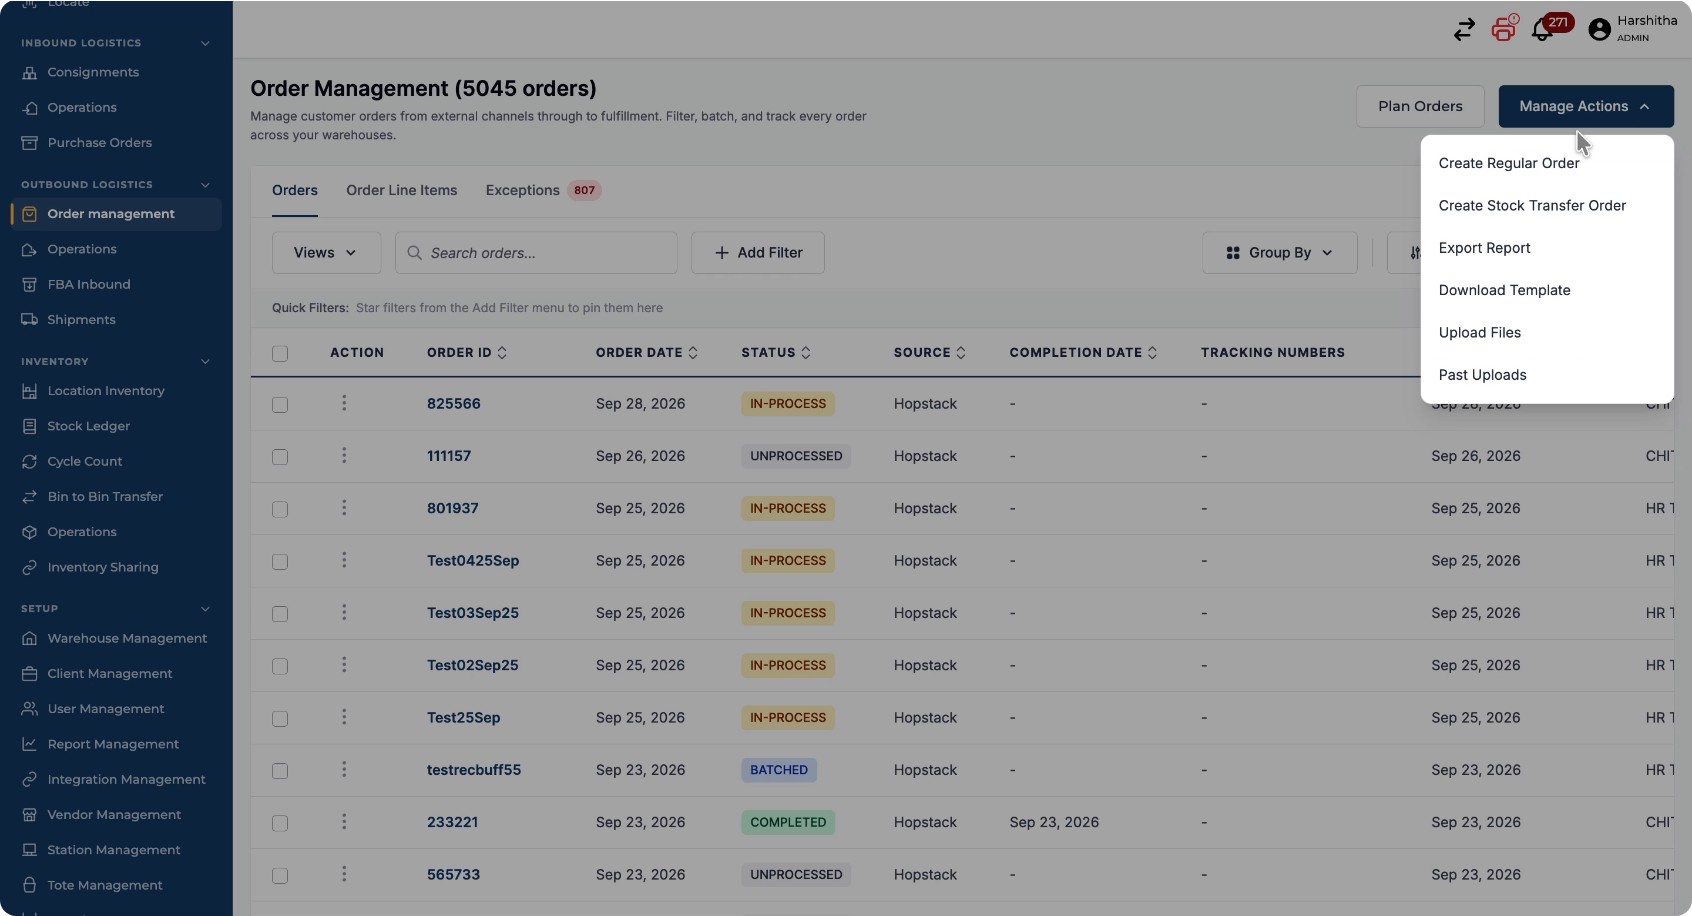Open order link Test03Sep25
The height and width of the screenshot is (916, 1692).
(472, 613)
